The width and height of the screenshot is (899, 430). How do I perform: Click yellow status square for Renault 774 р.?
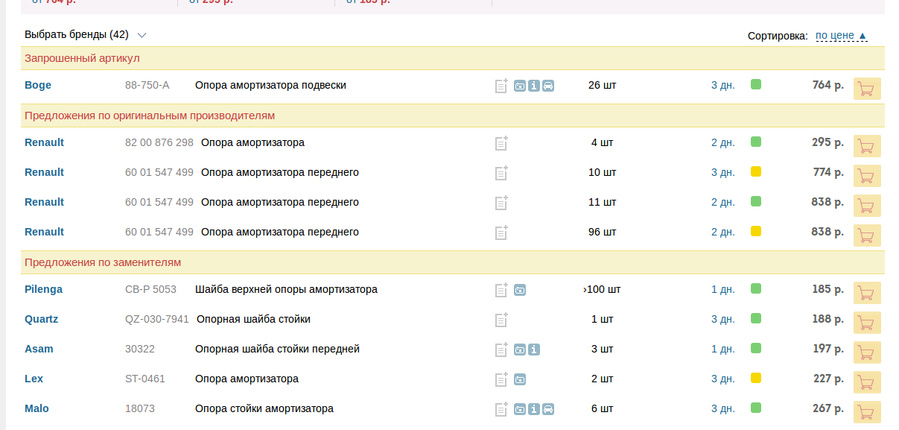pos(756,172)
